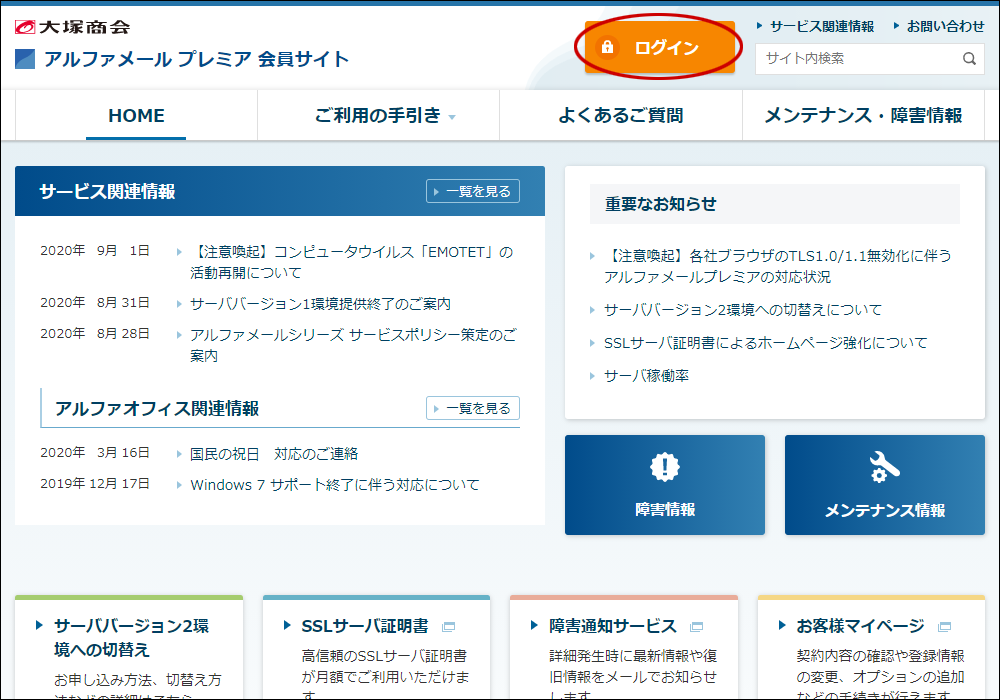The height and width of the screenshot is (700, 1000).
Task: Click arrow icon before 国民の祝日 news item
Action: click(179, 454)
